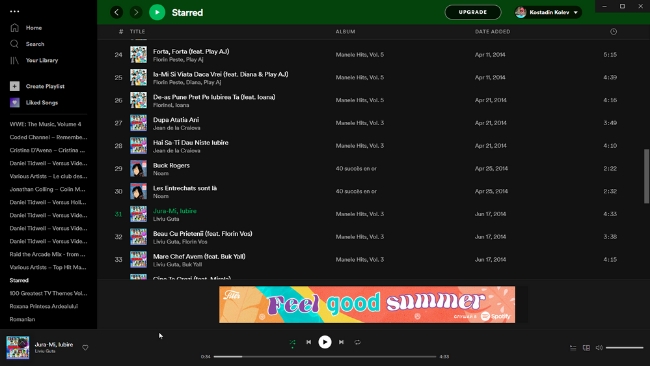Open Liked Songs heart icon
The height and width of the screenshot is (366, 650).
(x=15, y=102)
